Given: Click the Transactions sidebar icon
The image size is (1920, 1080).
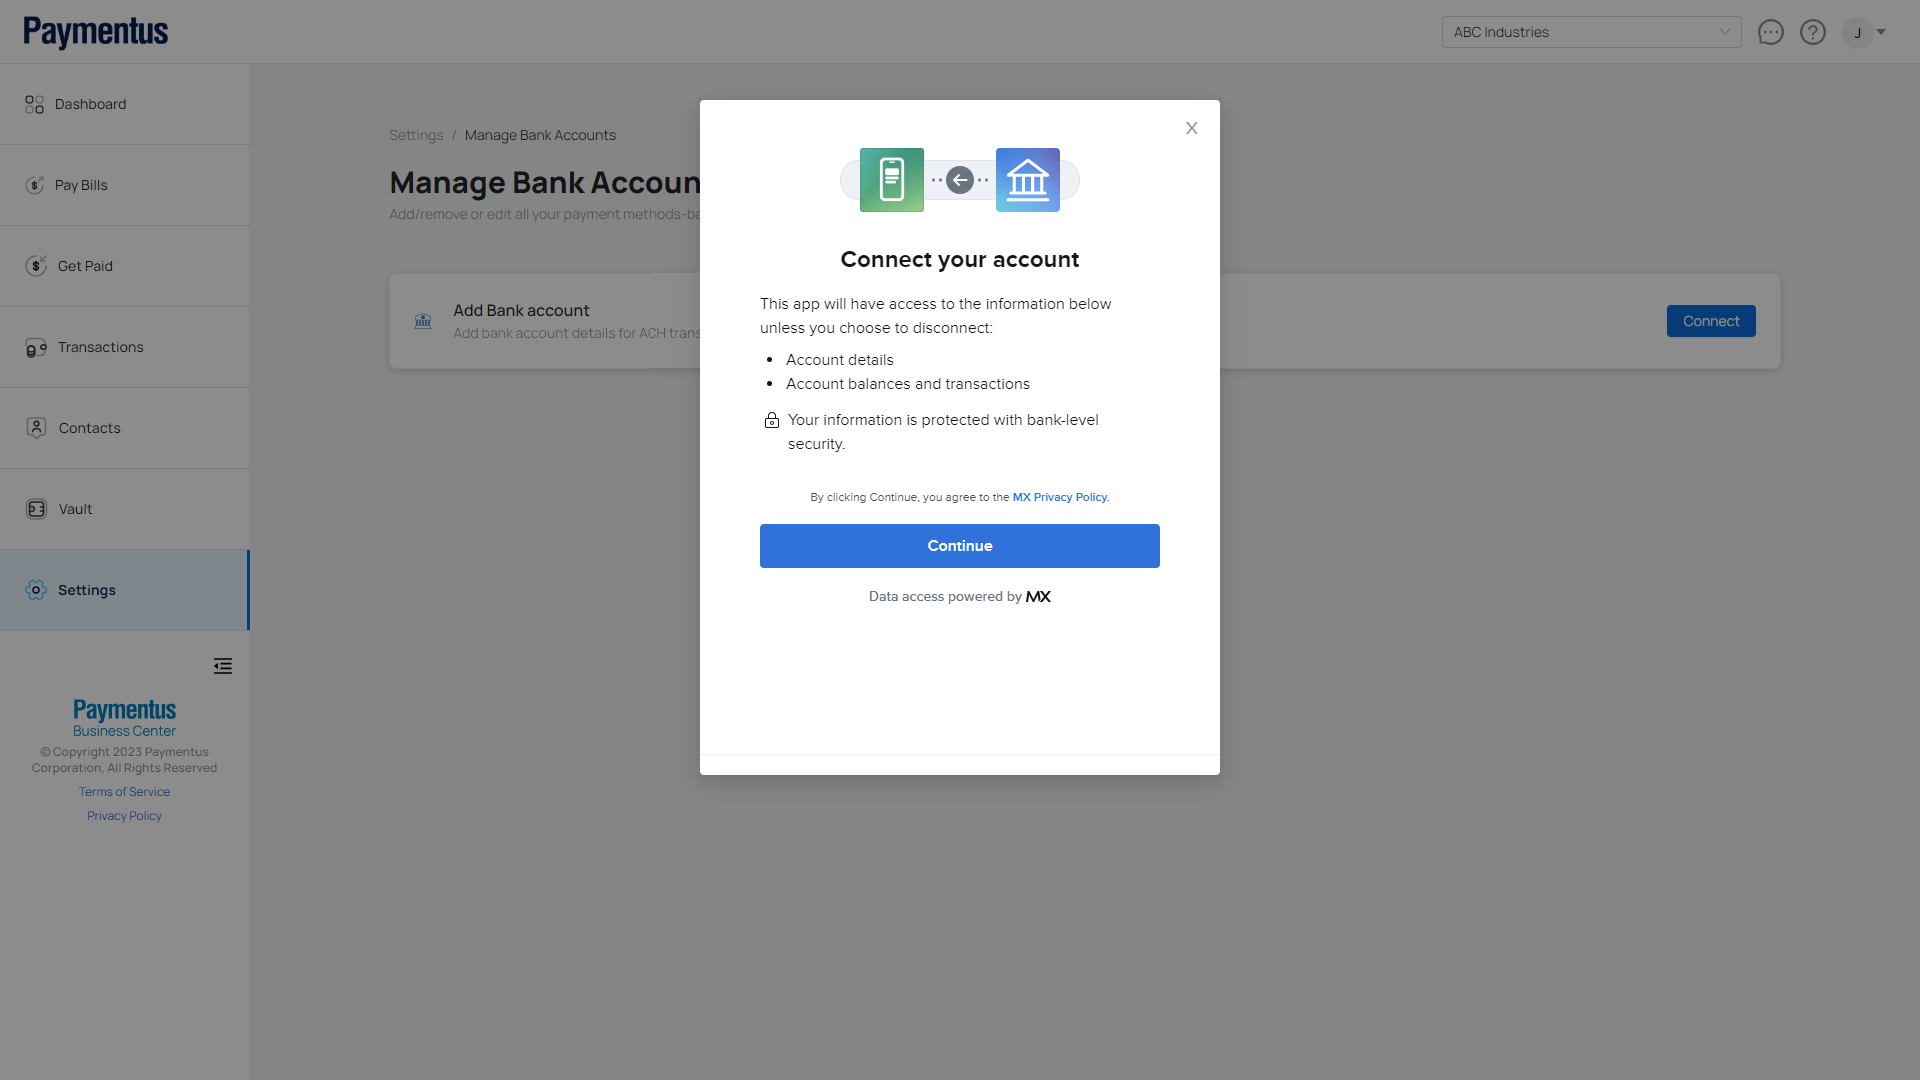Looking at the screenshot, I should coord(36,347).
